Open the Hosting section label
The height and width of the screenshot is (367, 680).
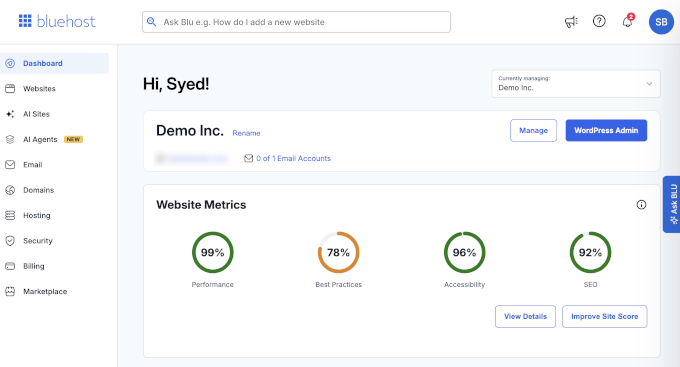(x=37, y=216)
